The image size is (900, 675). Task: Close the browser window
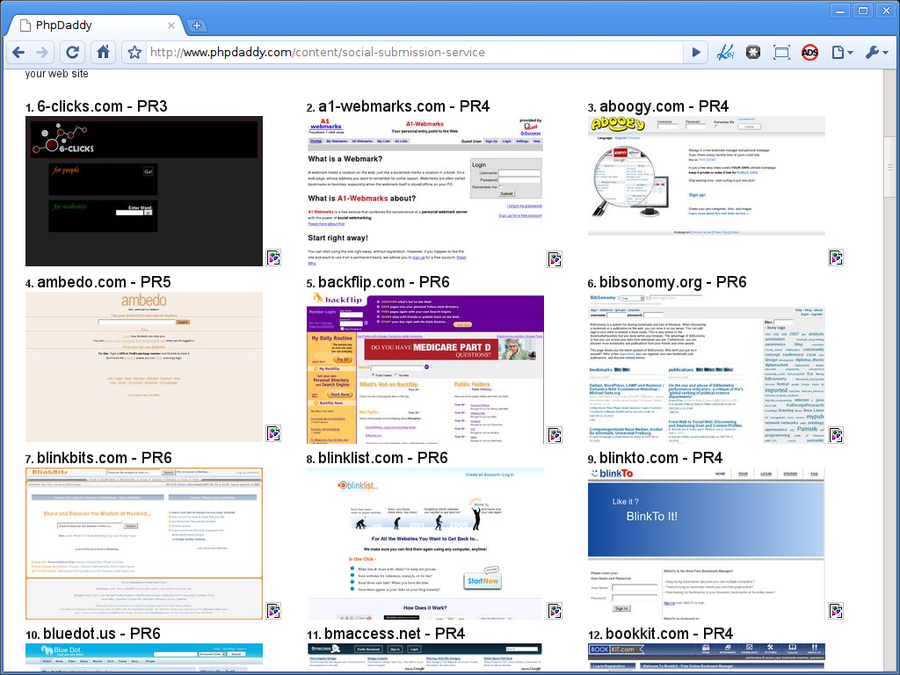885,10
